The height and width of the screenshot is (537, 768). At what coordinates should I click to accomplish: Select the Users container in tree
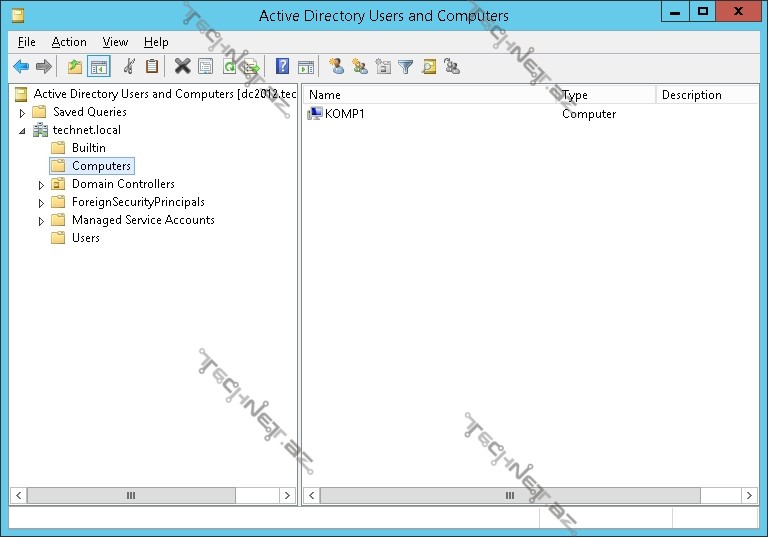(x=85, y=238)
